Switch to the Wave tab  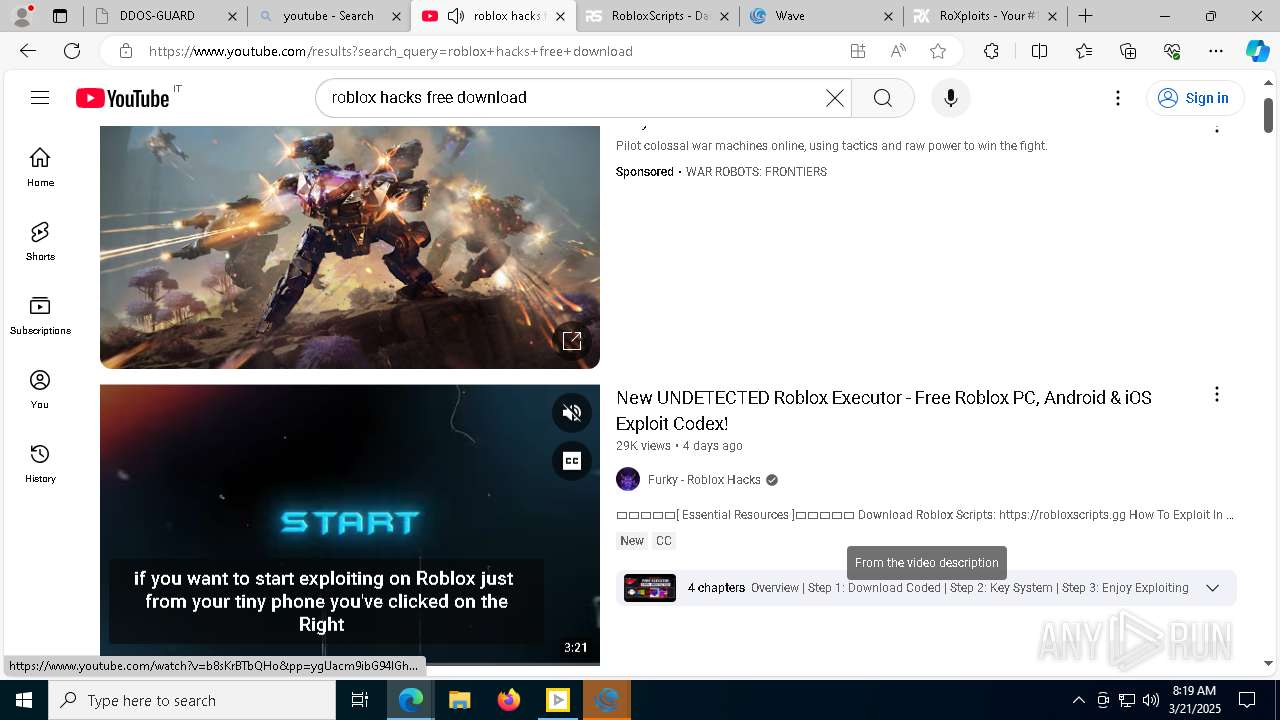pyautogui.click(x=820, y=16)
